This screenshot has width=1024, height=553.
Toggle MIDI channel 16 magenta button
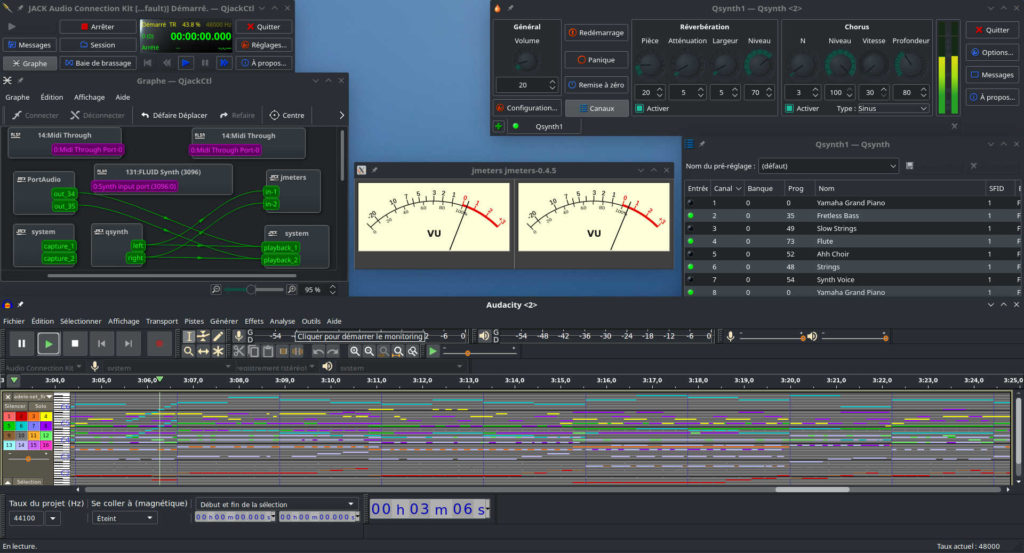coord(46,445)
